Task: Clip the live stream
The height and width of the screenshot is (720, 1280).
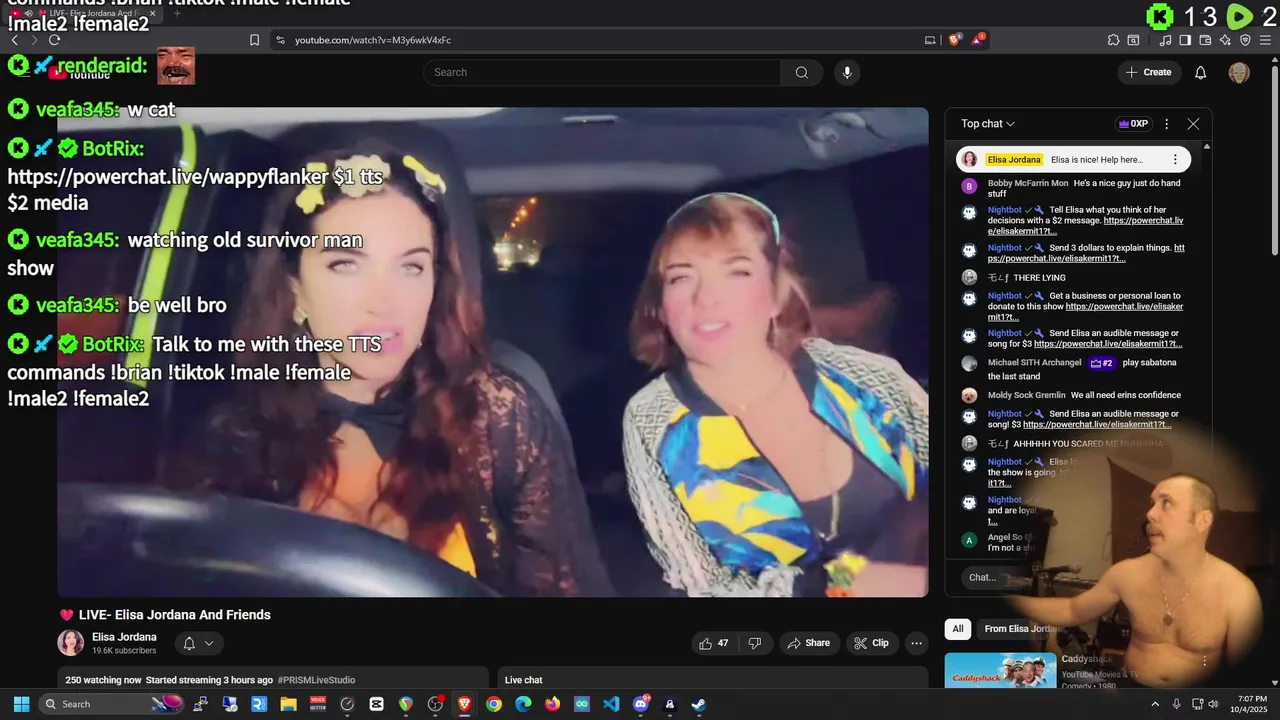Action: (x=871, y=643)
